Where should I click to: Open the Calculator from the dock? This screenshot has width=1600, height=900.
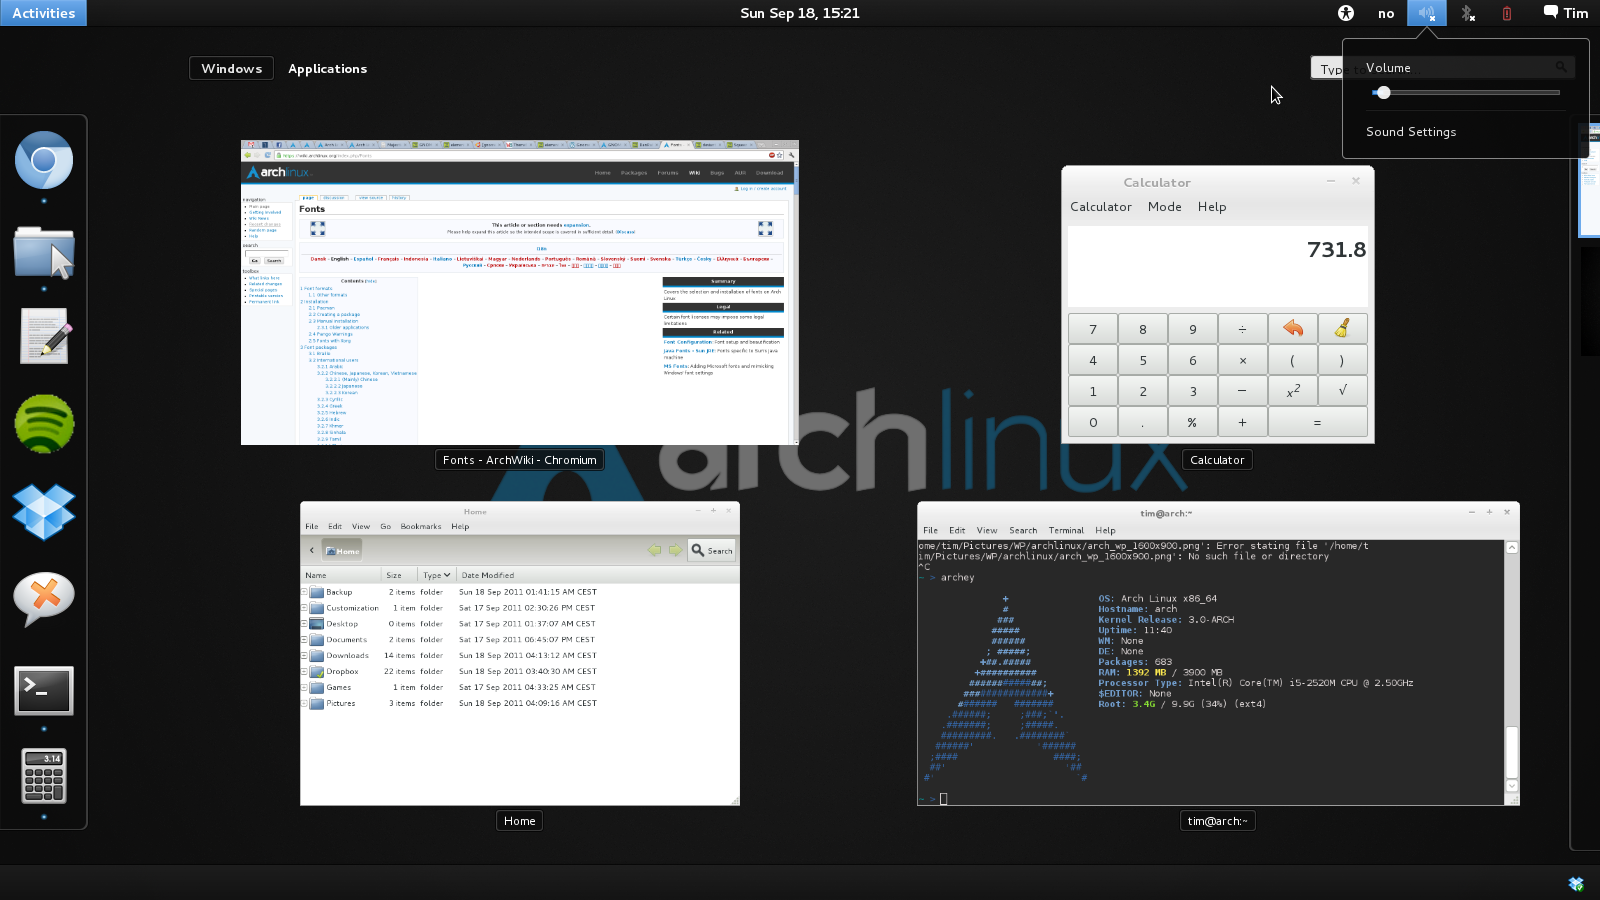tap(43, 777)
